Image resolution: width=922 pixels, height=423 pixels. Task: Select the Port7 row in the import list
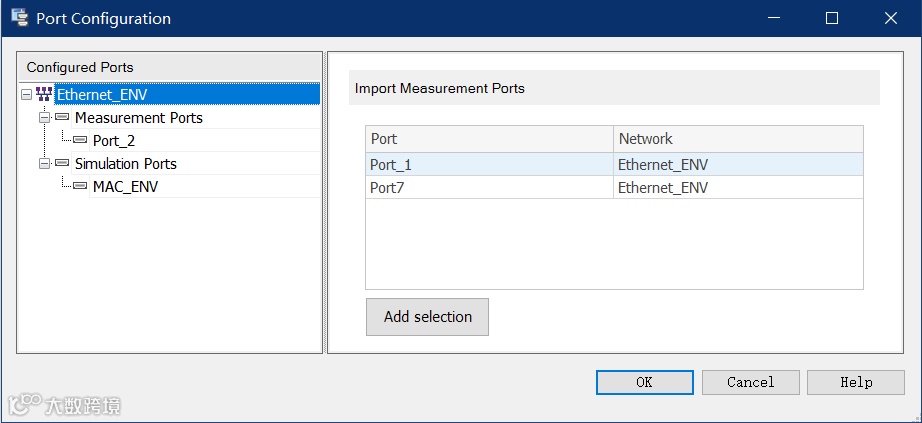(489, 187)
